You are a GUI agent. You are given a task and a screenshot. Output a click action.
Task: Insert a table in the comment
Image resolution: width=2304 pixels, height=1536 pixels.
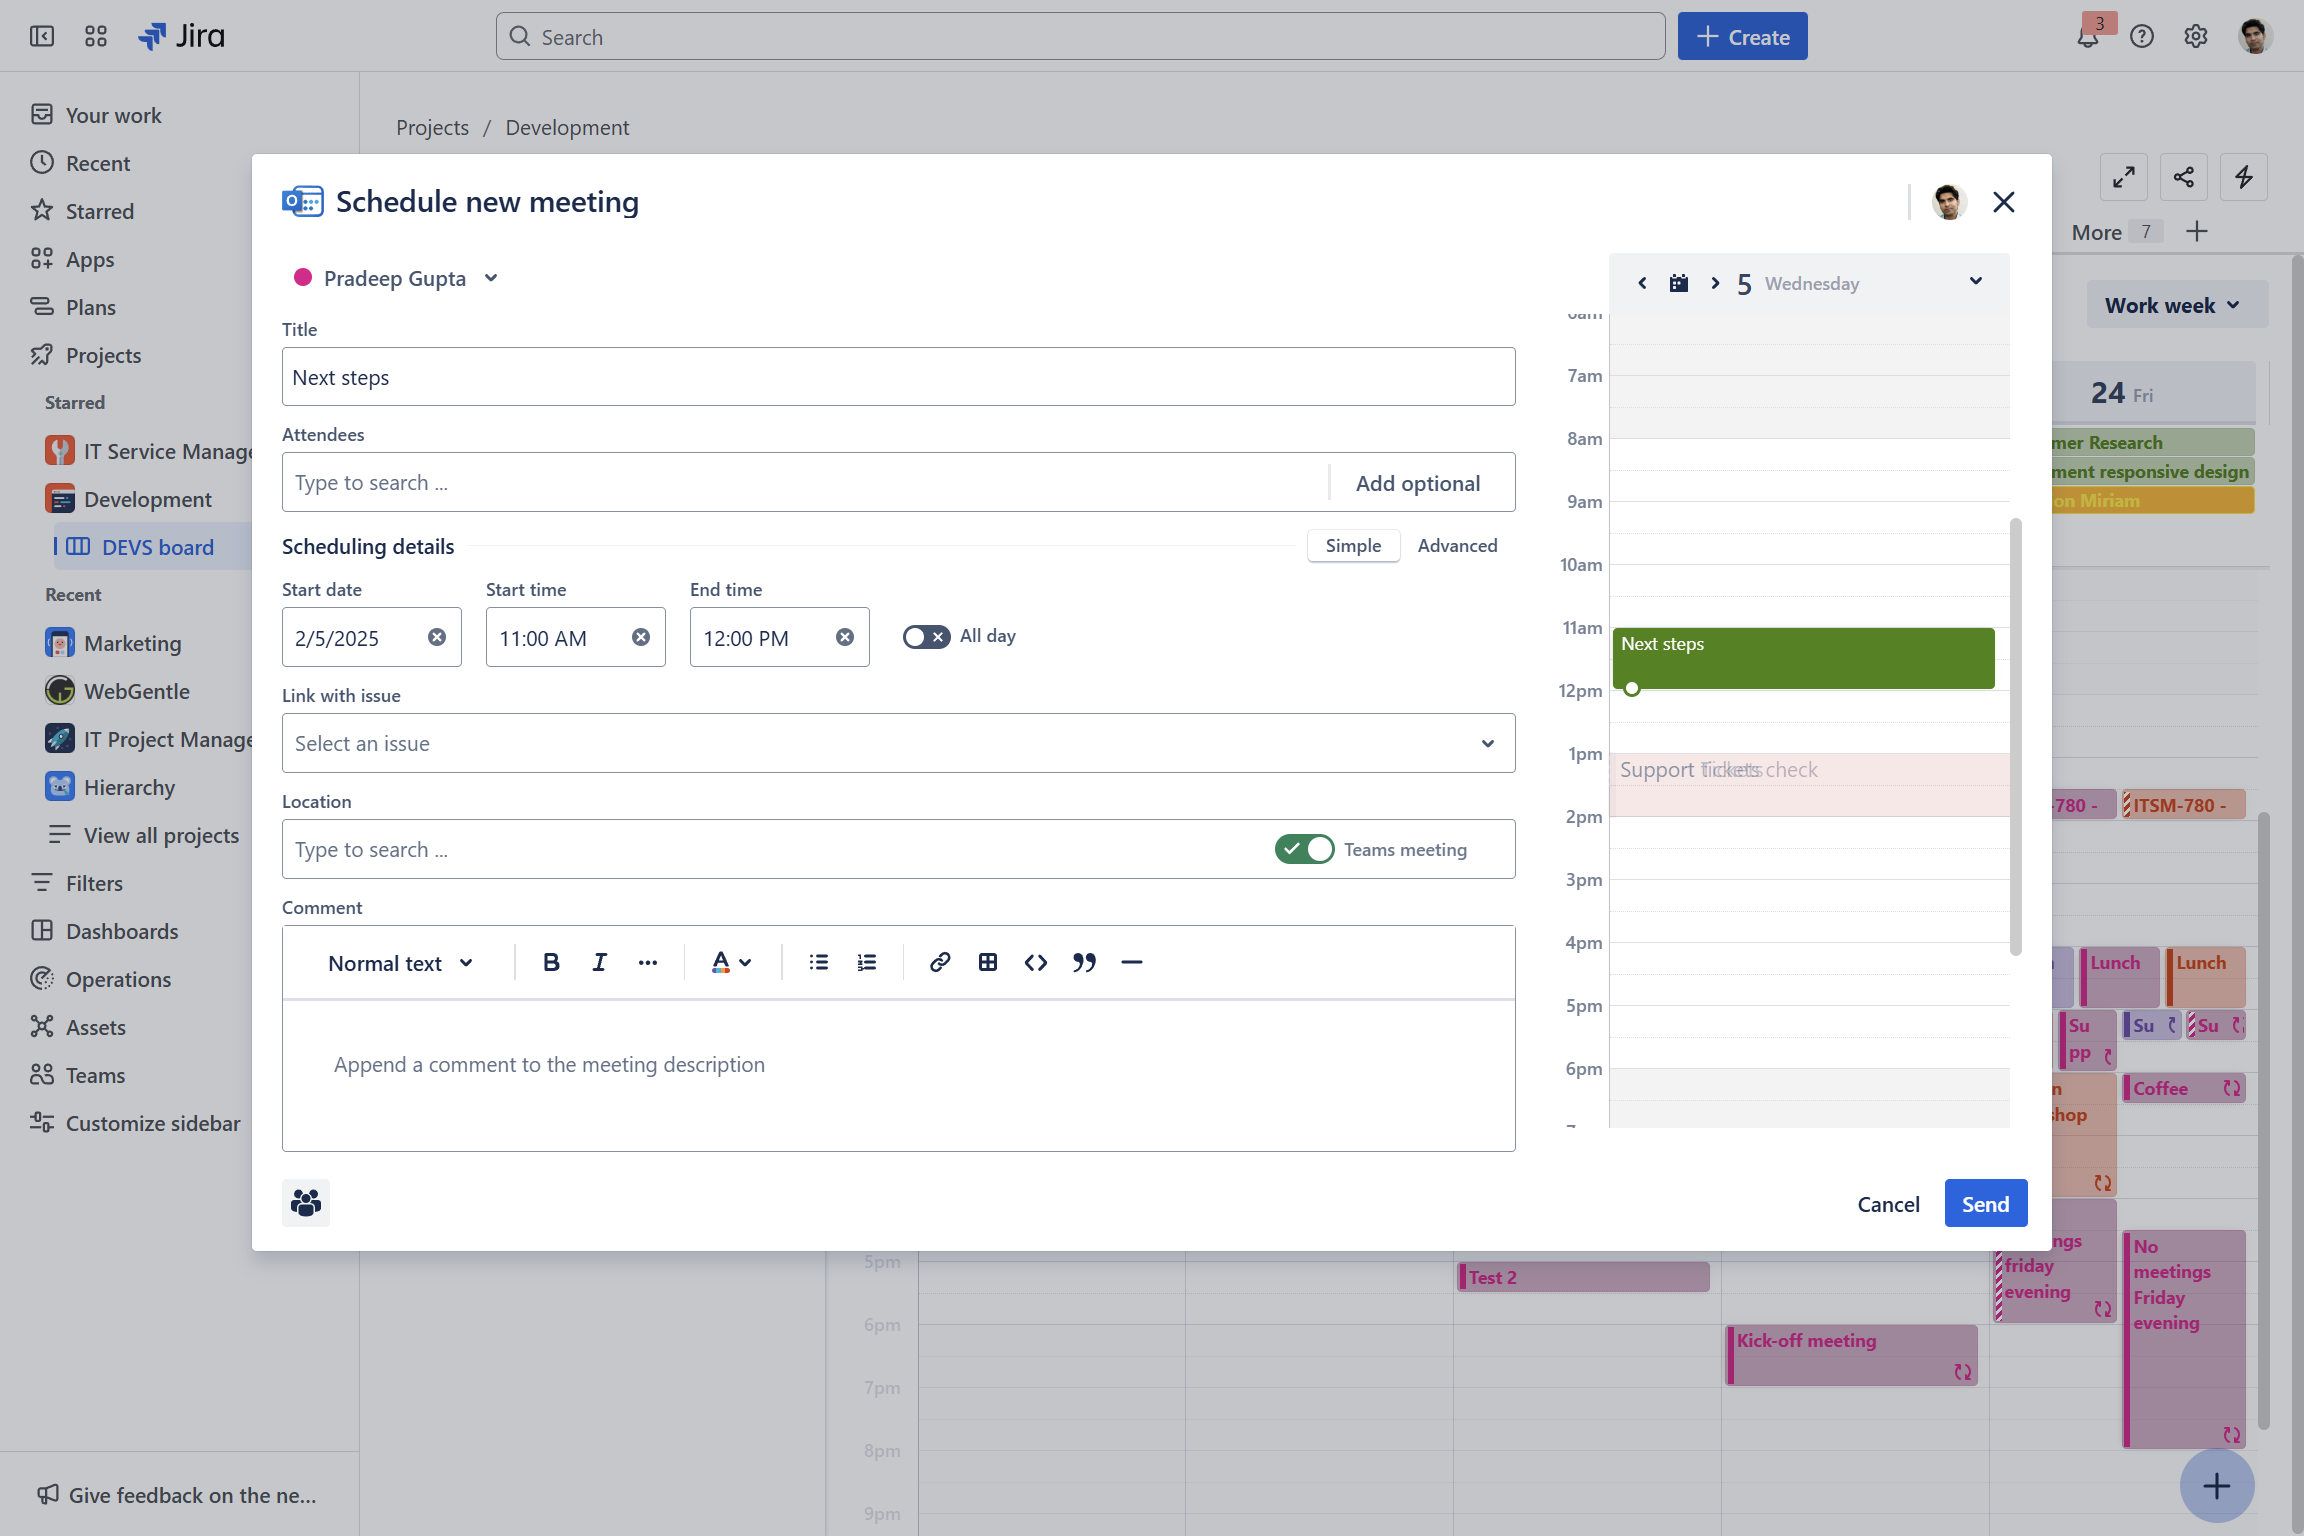coord(988,962)
